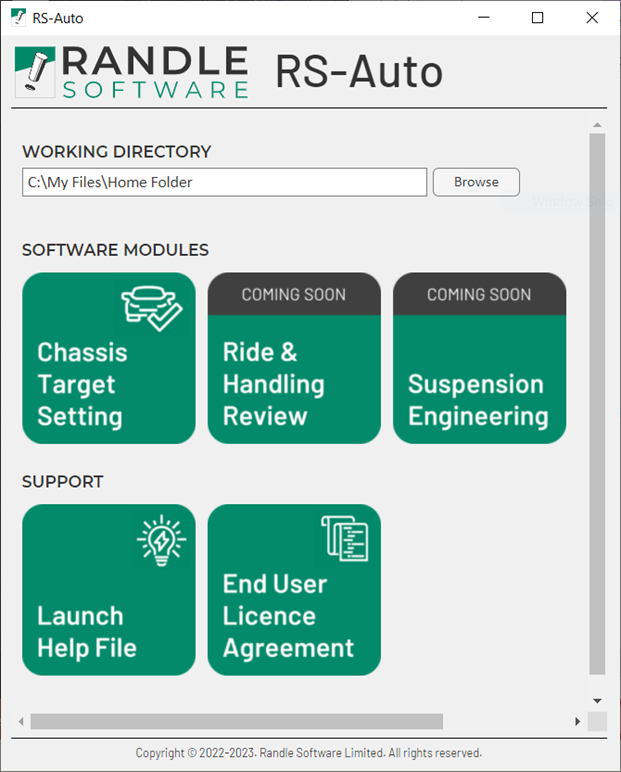Viewport: 621px width, 772px height.
Task: Click the Randle Software pencil logo
Action: 36,73
